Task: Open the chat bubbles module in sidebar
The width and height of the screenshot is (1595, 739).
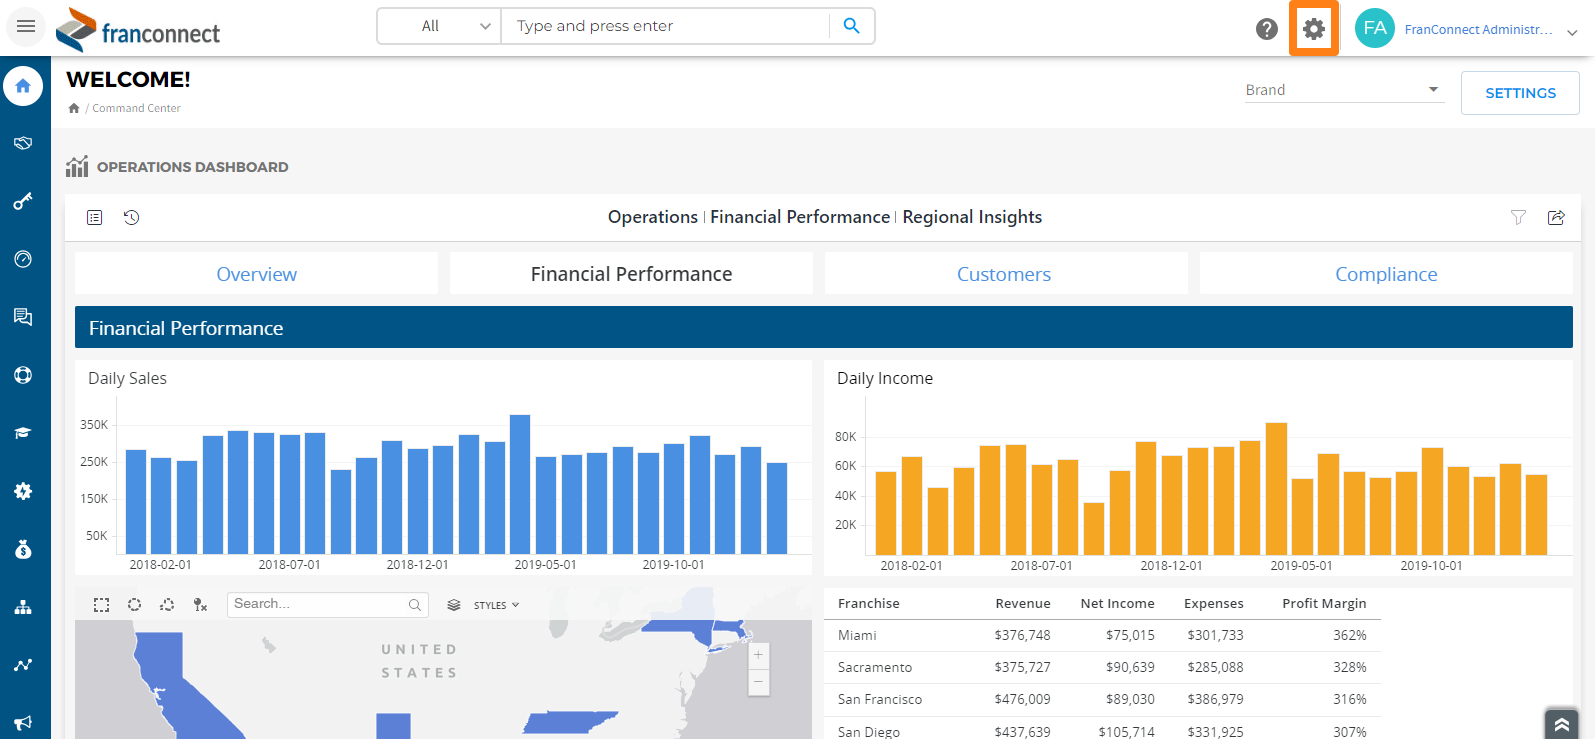Action: pyautogui.click(x=23, y=317)
